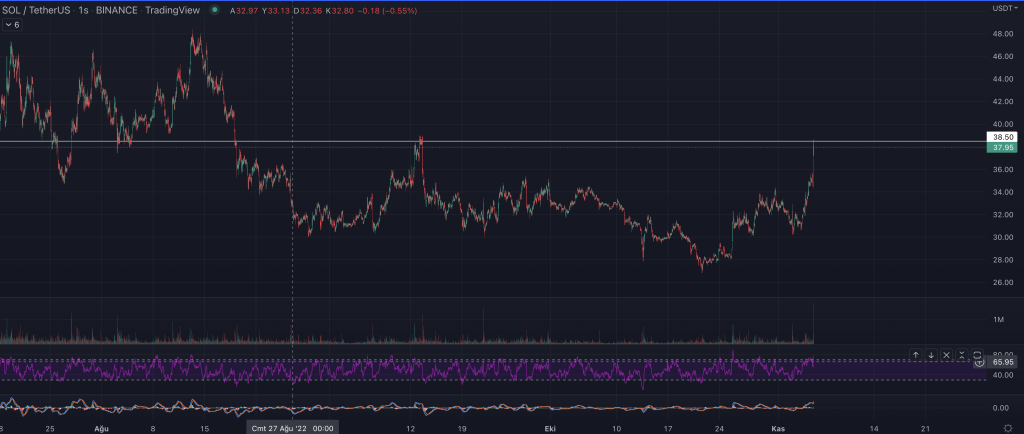
Task: Select the 38.50 horizontal line price label
Action: click(1003, 136)
